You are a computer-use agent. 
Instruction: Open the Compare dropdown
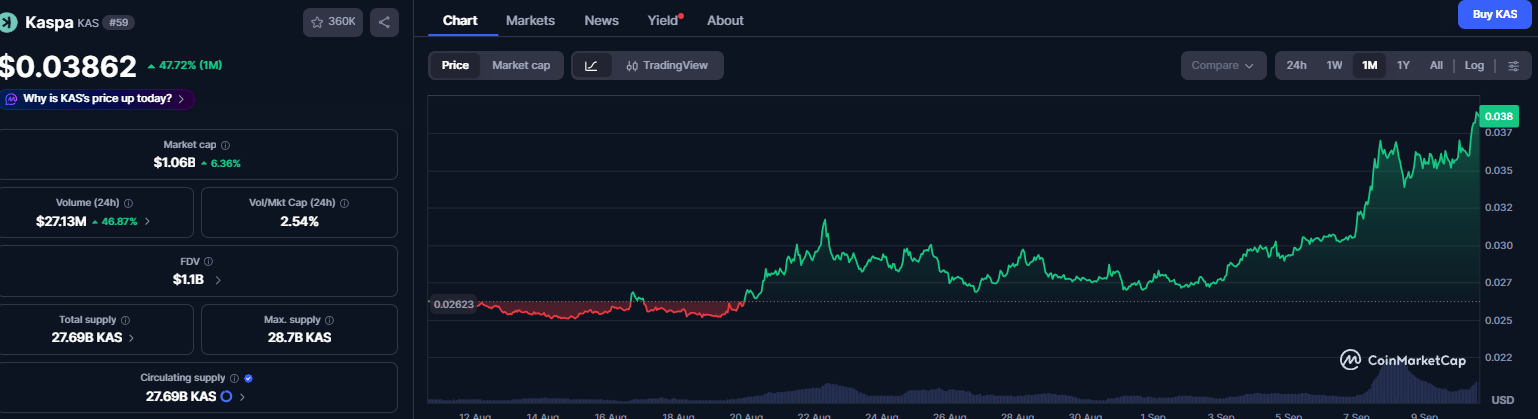tap(1223, 65)
